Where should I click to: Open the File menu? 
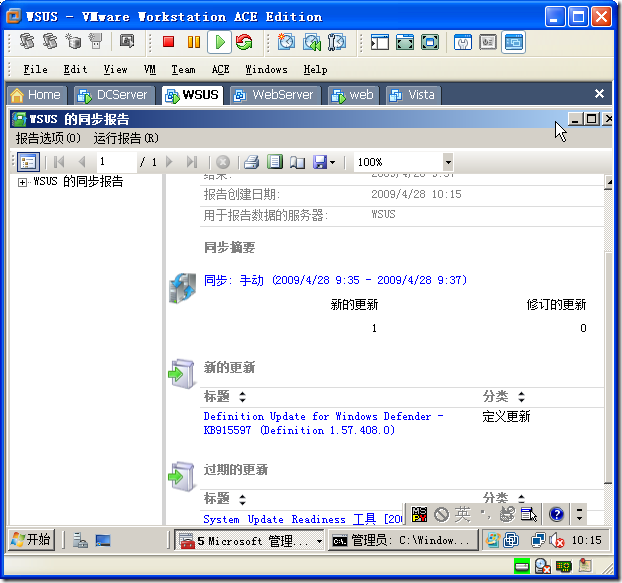point(35,69)
